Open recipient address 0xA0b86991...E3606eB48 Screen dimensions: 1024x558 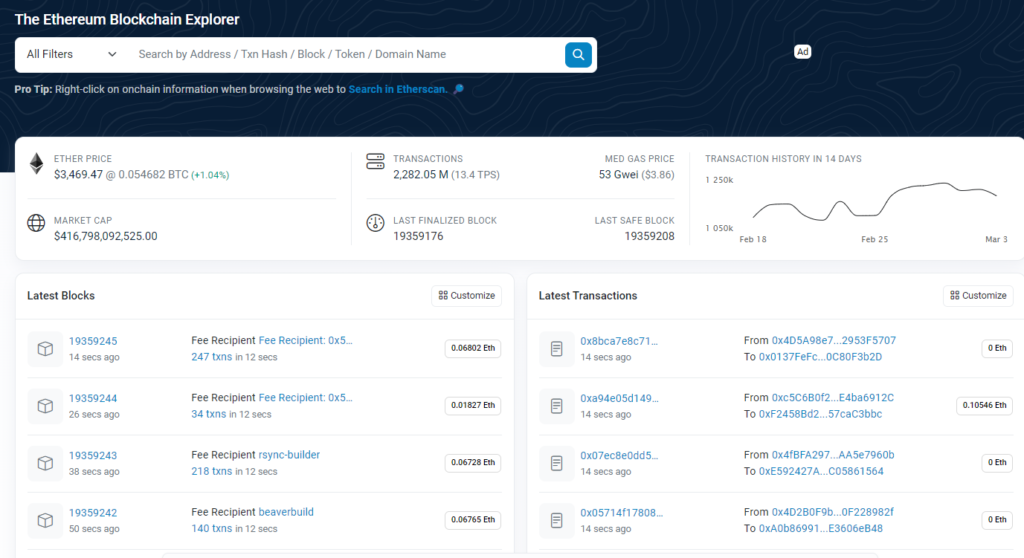(820, 528)
